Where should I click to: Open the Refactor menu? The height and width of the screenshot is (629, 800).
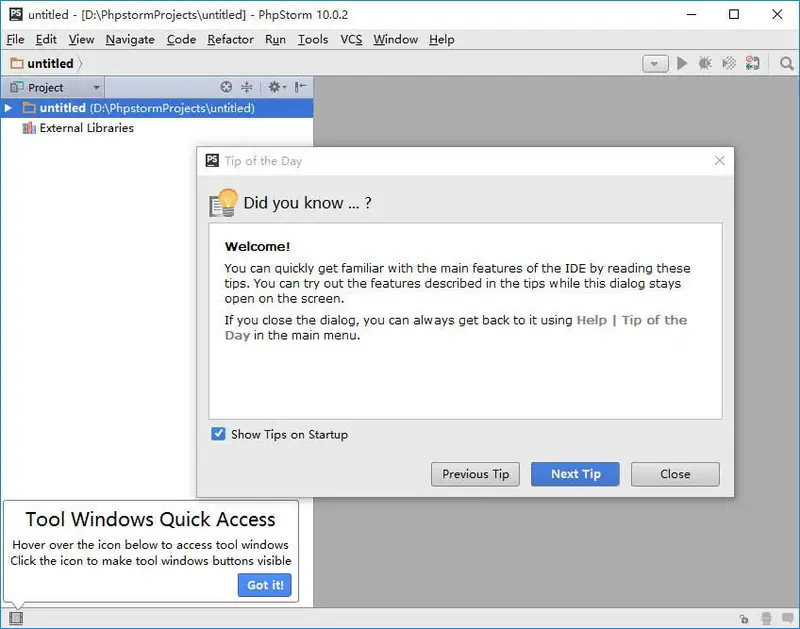click(x=230, y=39)
